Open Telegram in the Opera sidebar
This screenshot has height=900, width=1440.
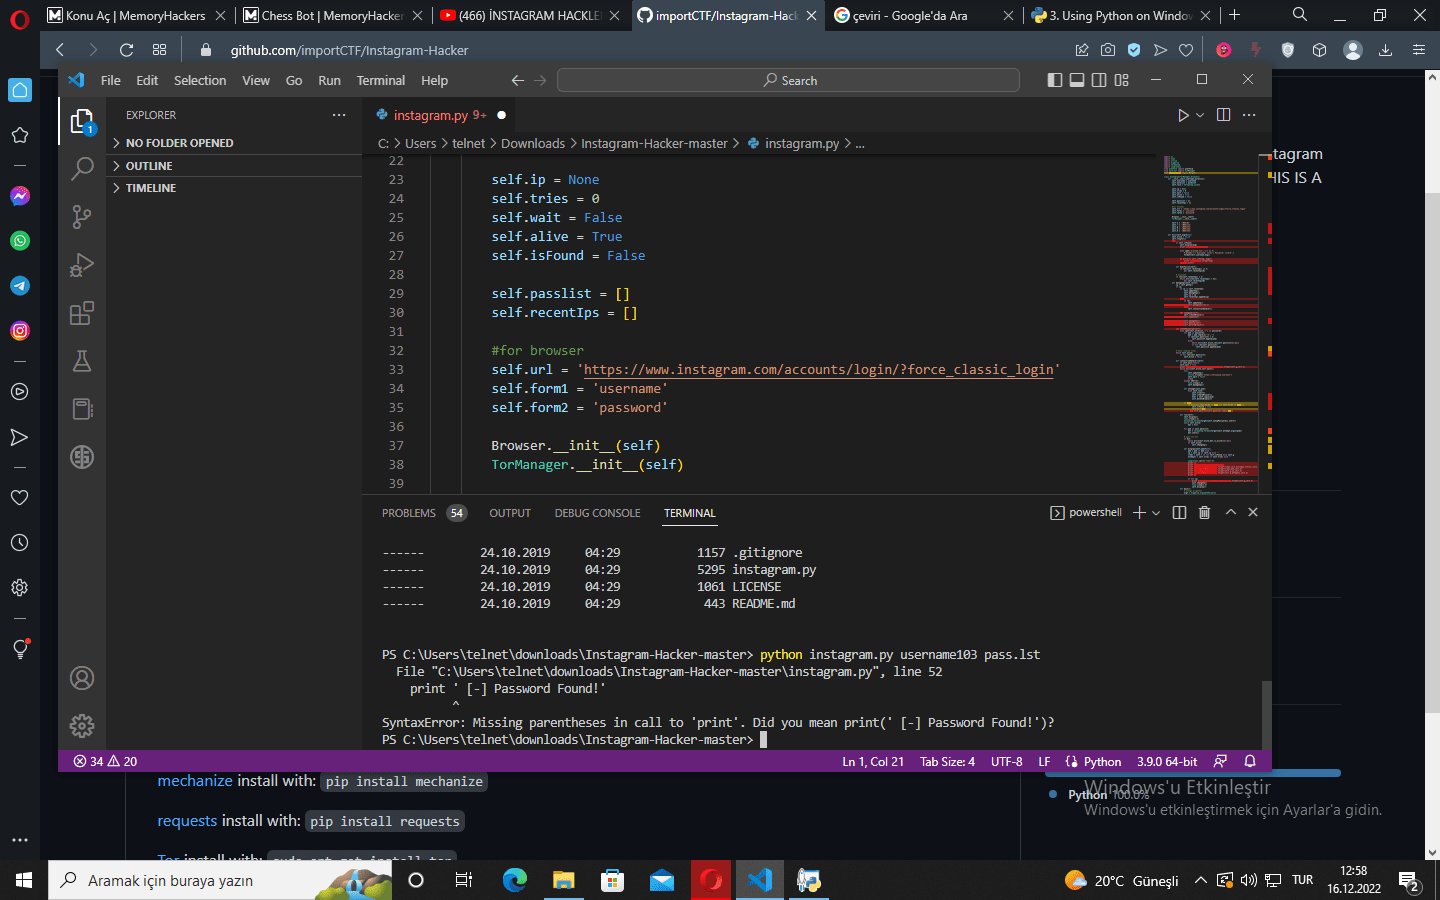point(19,286)
